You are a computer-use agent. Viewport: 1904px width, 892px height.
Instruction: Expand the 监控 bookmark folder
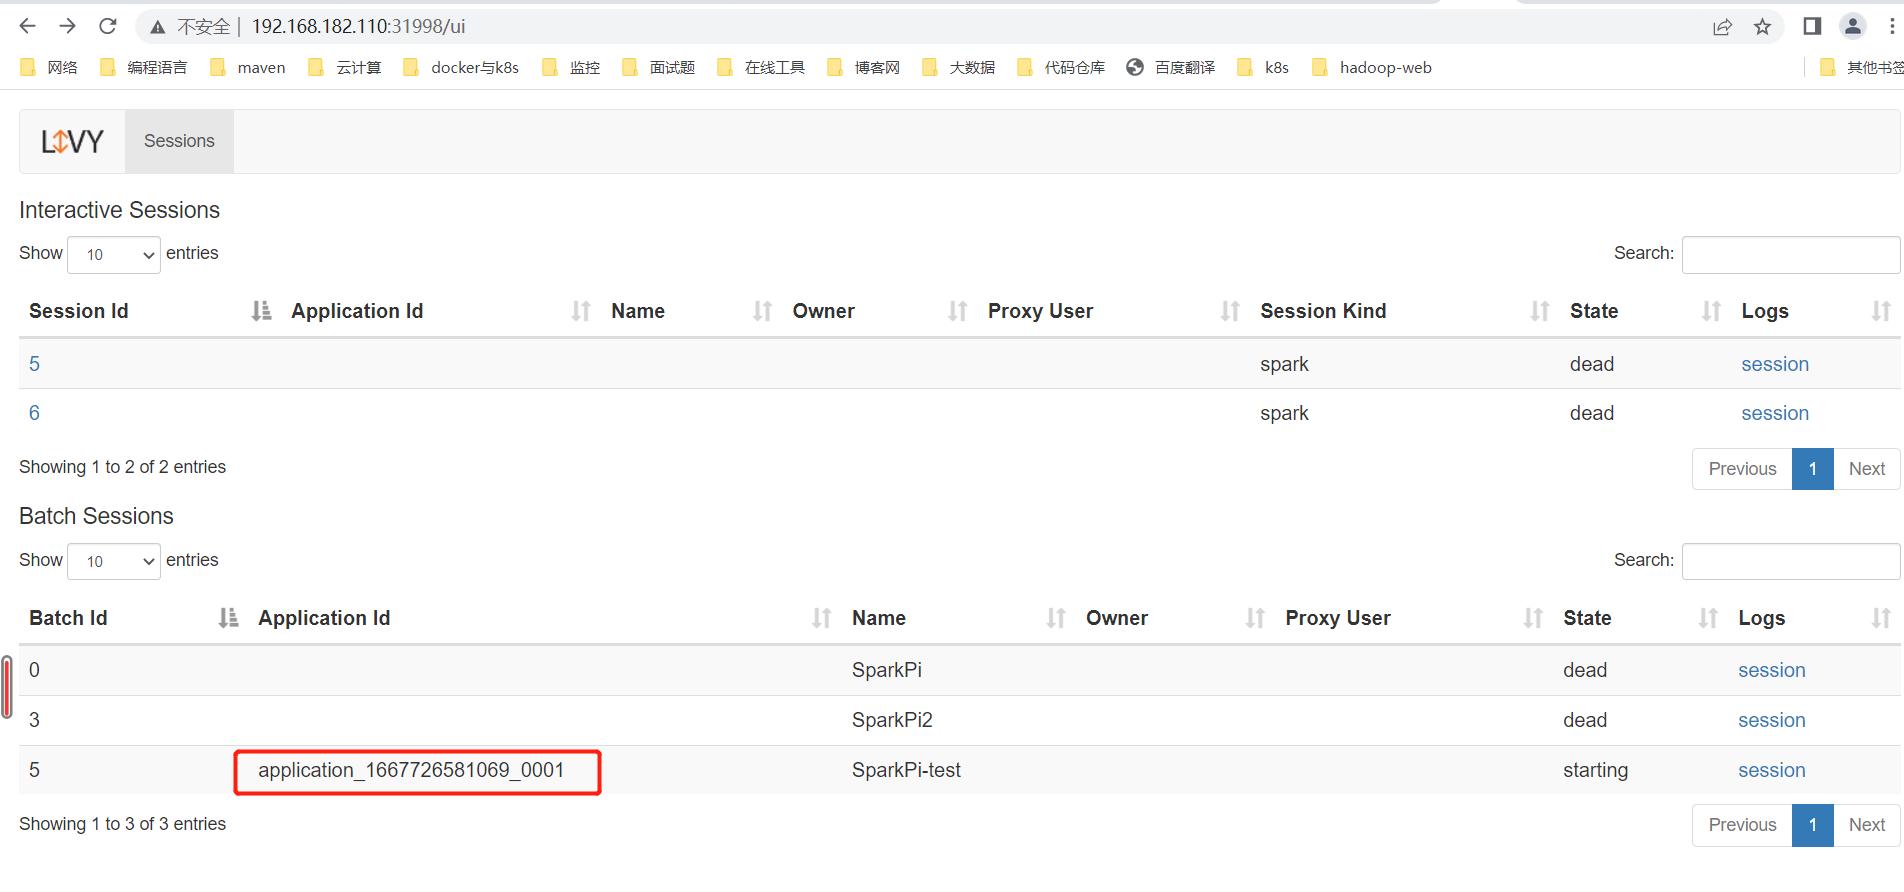click(x=571, y=67)
